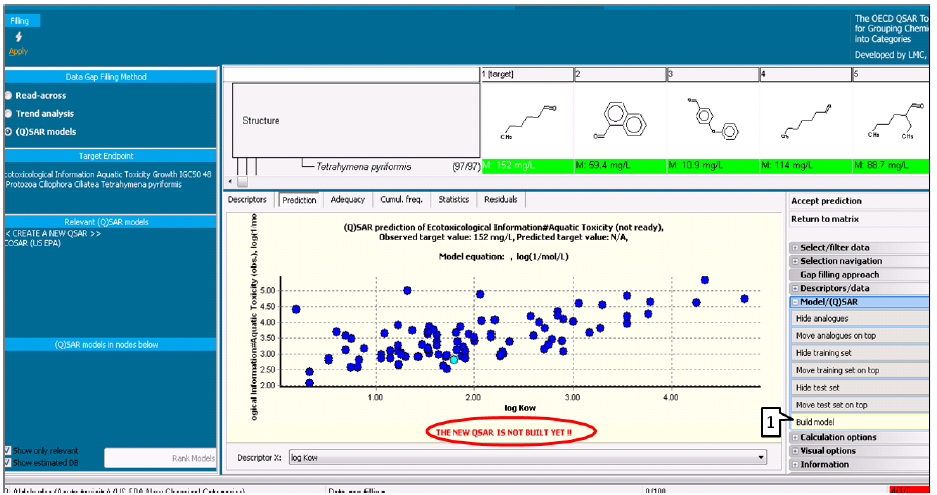Select the Tetrahymena pyriformis tree row

[x=363, y=167]
